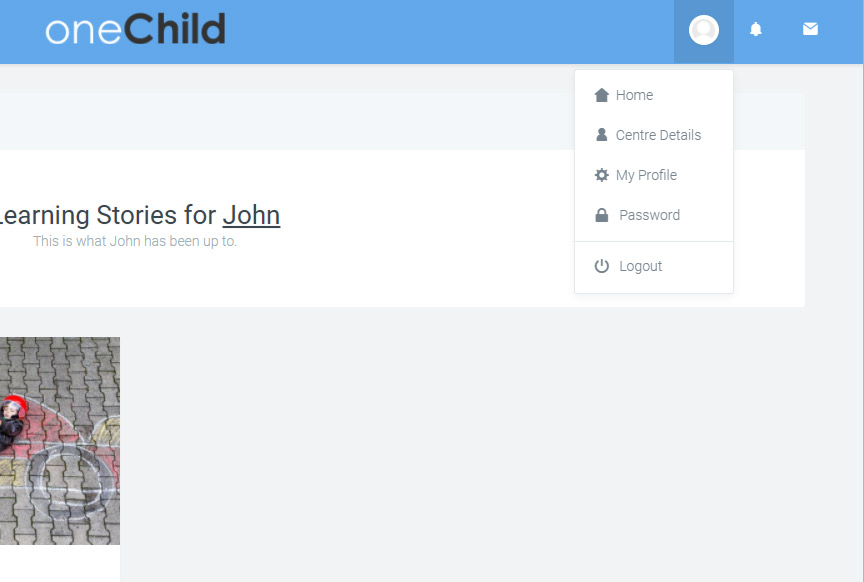
Task: Open My Profile from the dropdown
Action: pos(646,175)
